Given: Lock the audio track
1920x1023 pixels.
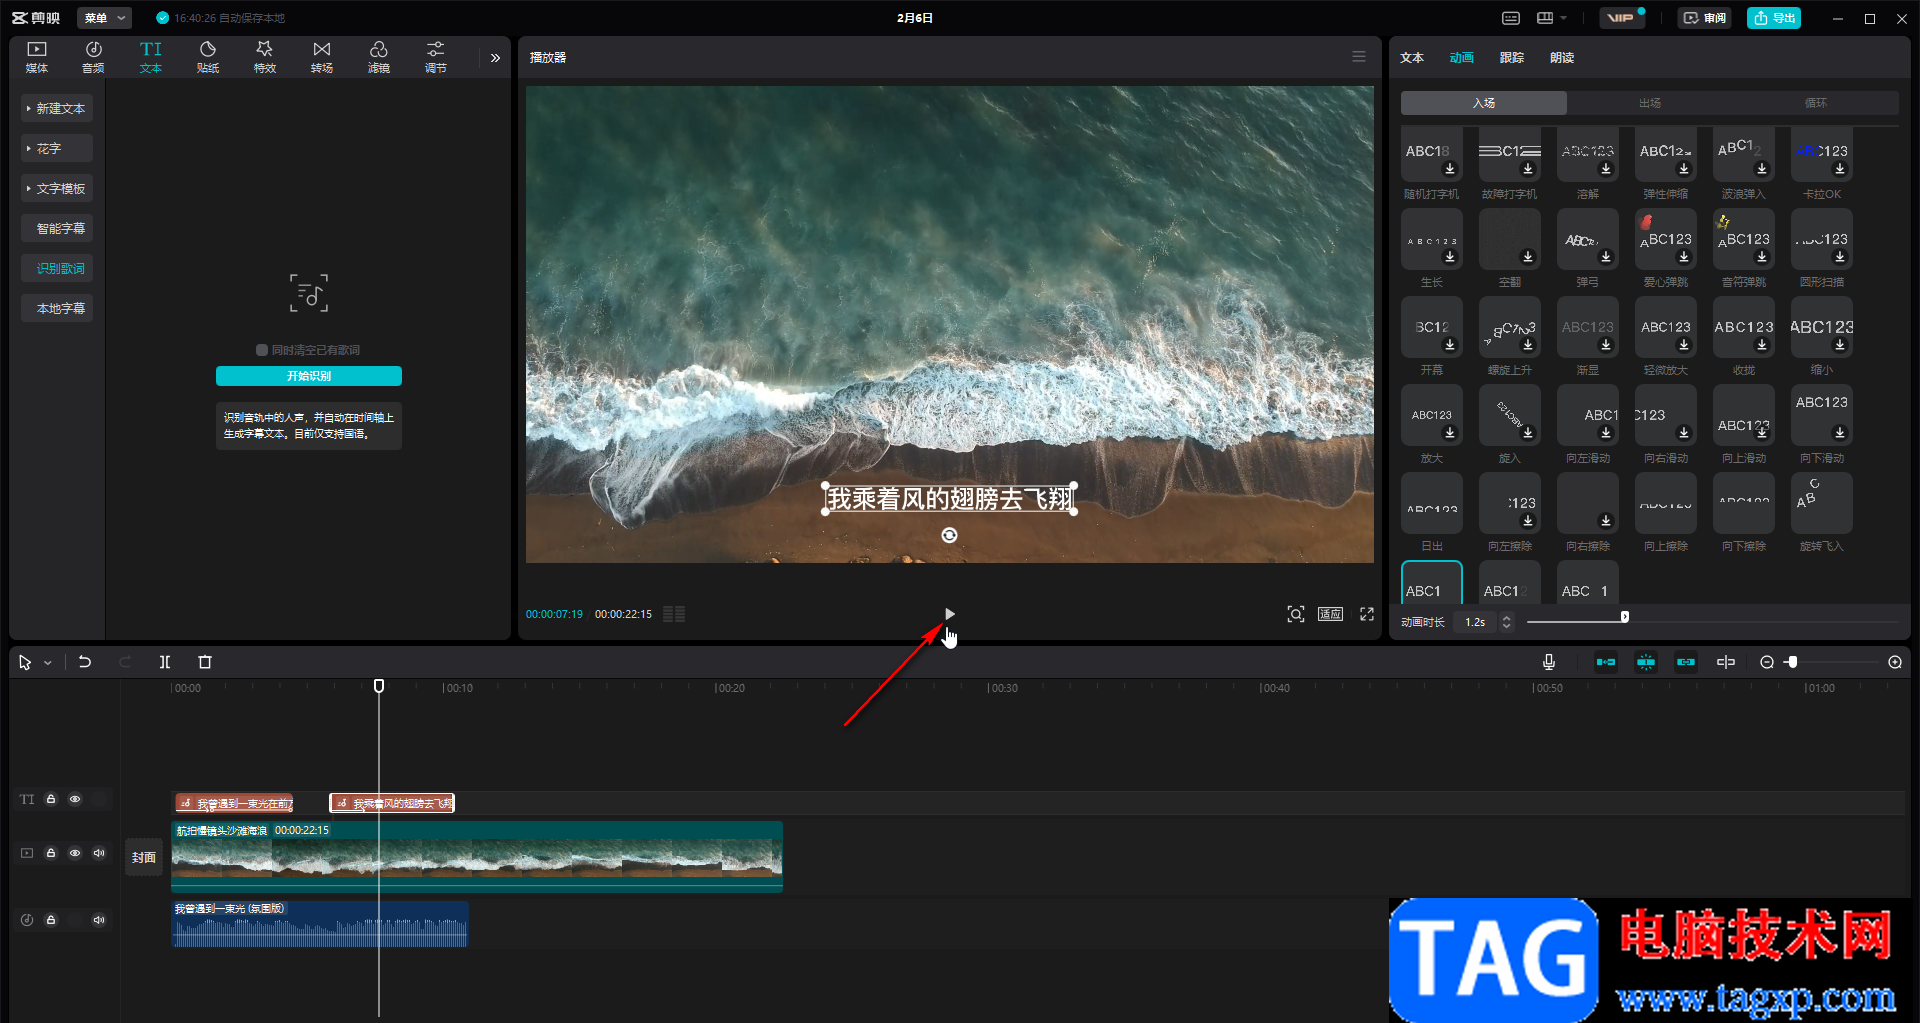Looking at the screenshot, I should [51, 920].
